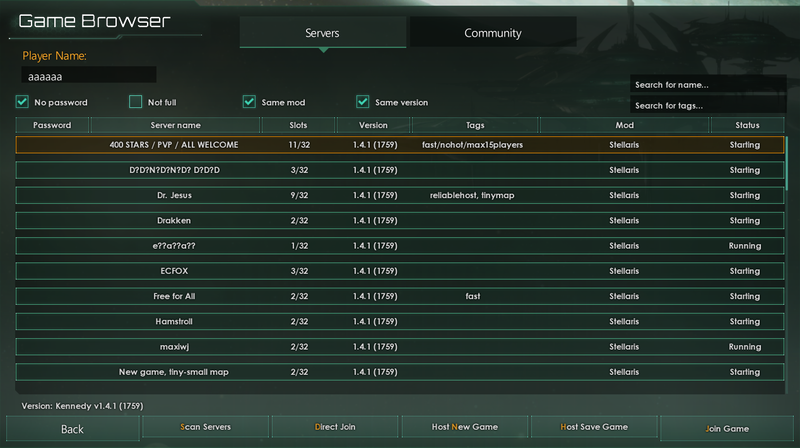Uncheck the Same mod filter
Viewport: 800px width, 448px height.
click(249, 102)
